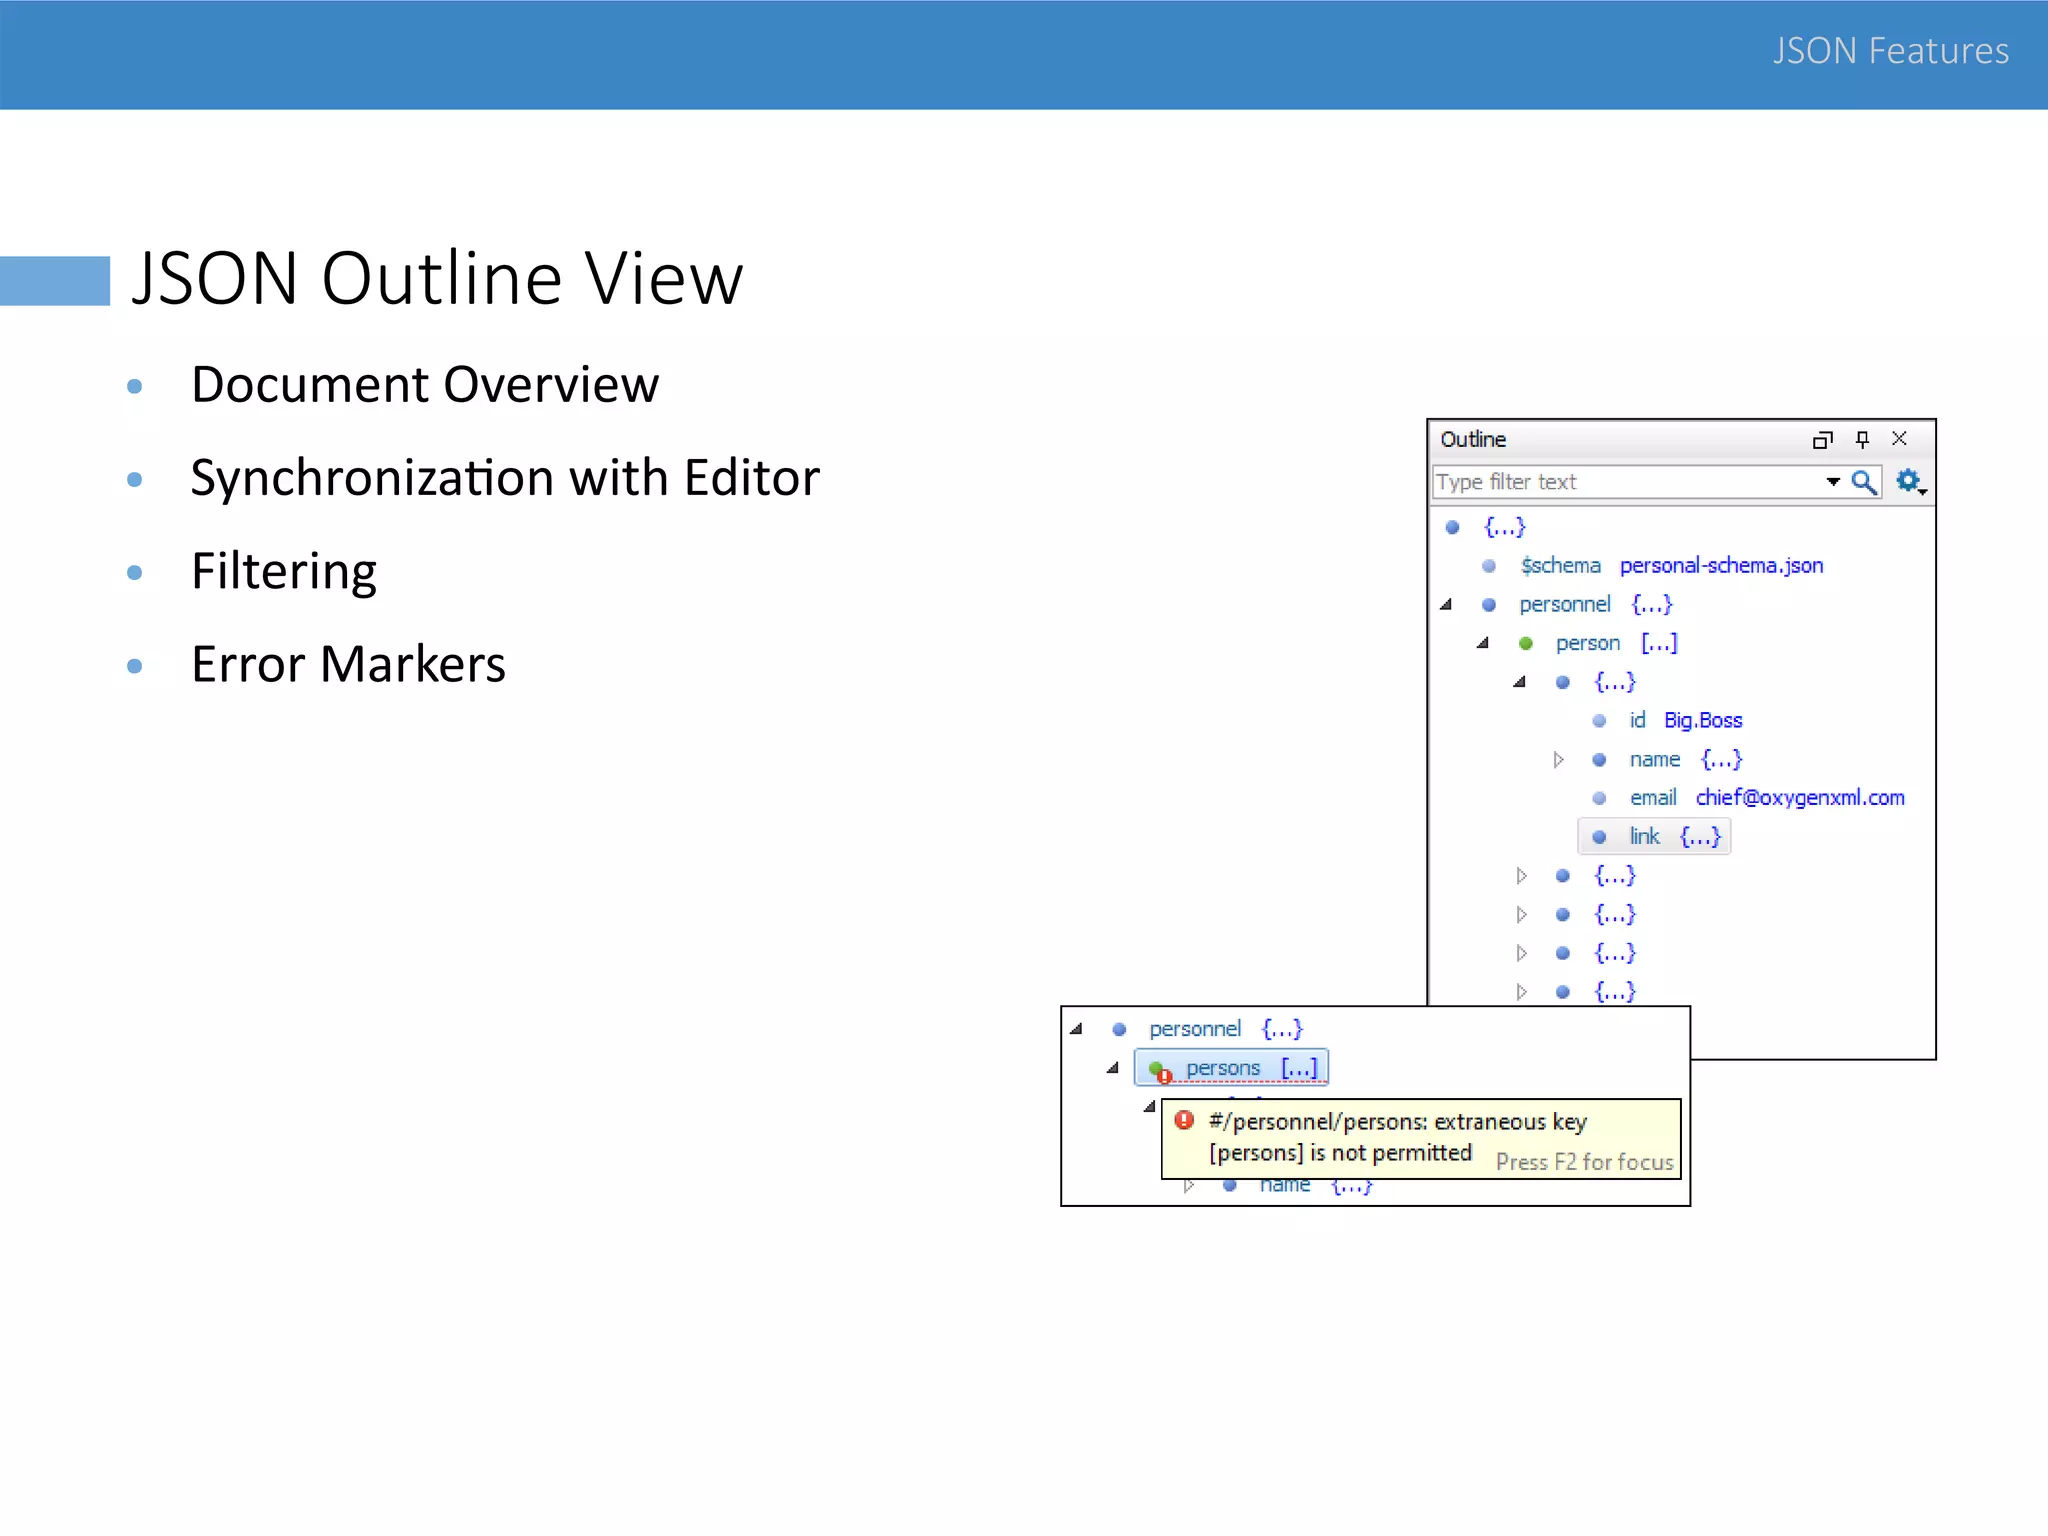The height and width of the screenshot is (1536, 2048).
Task: Click Synchronization with Editor bullet text
Action: click(505, 478)
